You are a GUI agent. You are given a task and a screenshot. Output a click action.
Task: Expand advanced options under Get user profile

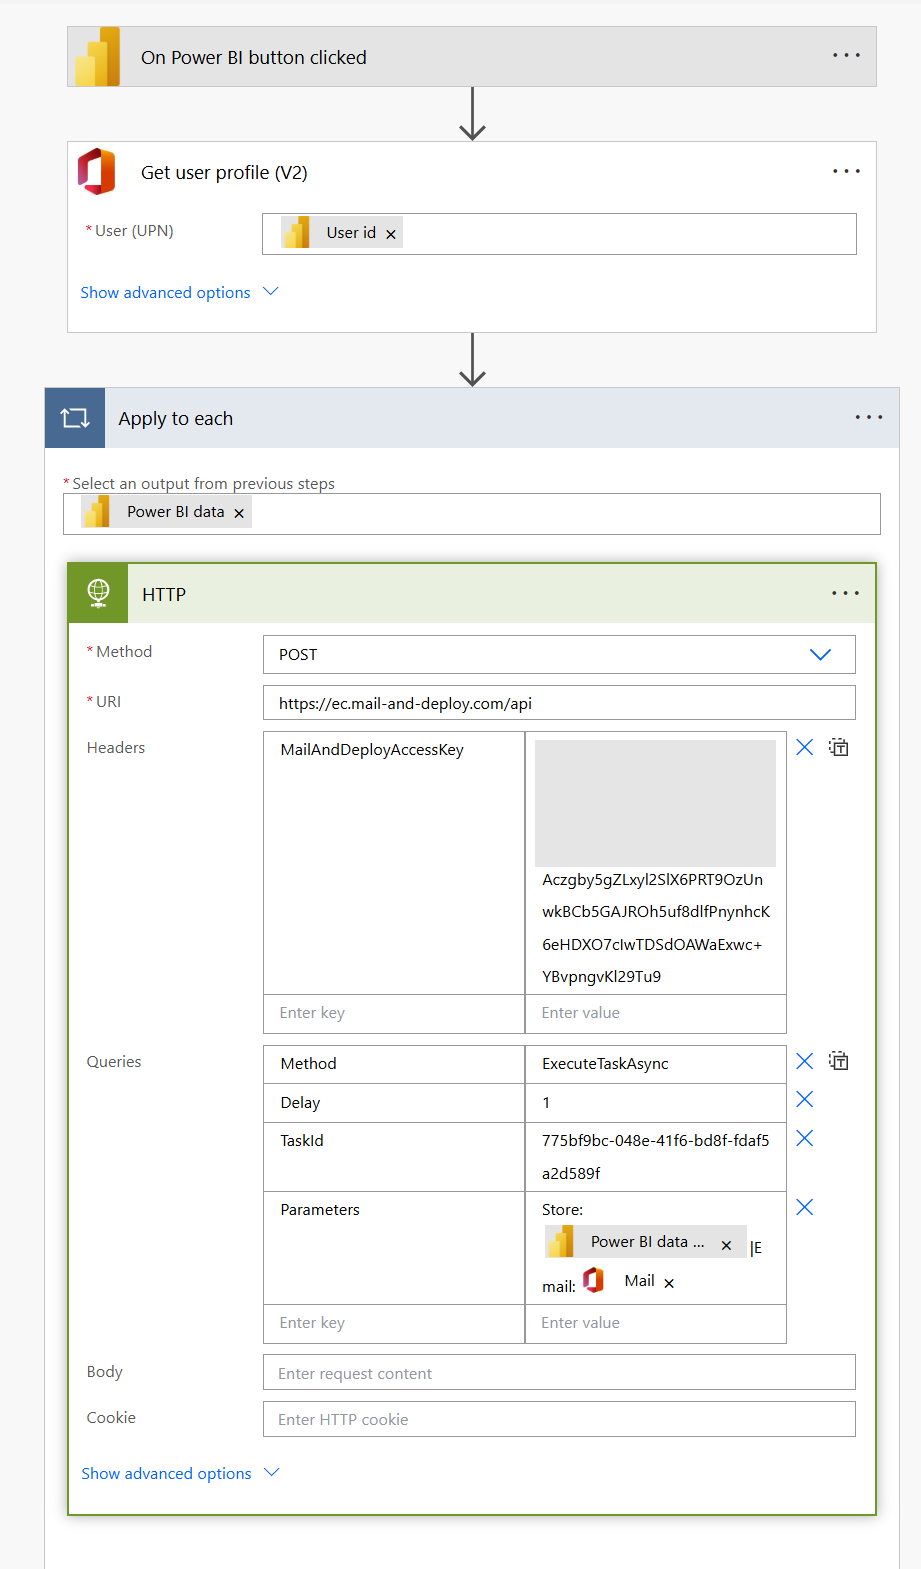coord(179,292)
